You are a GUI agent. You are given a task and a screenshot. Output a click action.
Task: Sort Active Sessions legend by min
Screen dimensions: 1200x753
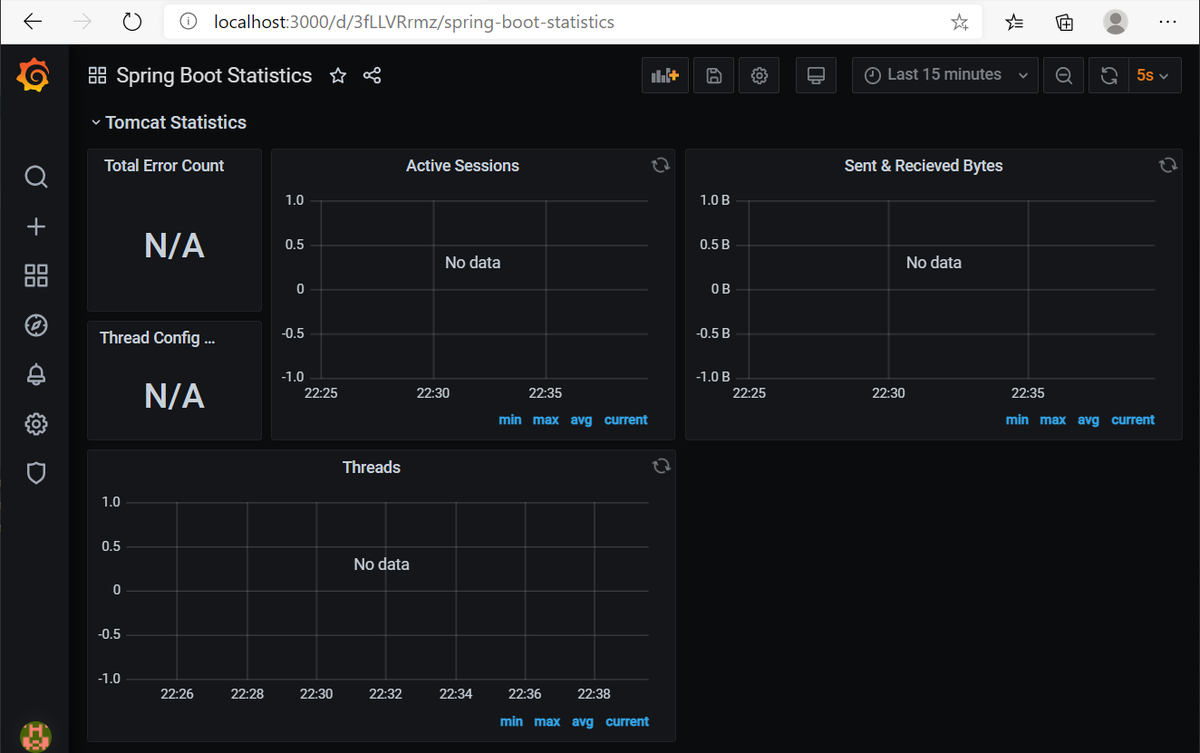[510, 420]
